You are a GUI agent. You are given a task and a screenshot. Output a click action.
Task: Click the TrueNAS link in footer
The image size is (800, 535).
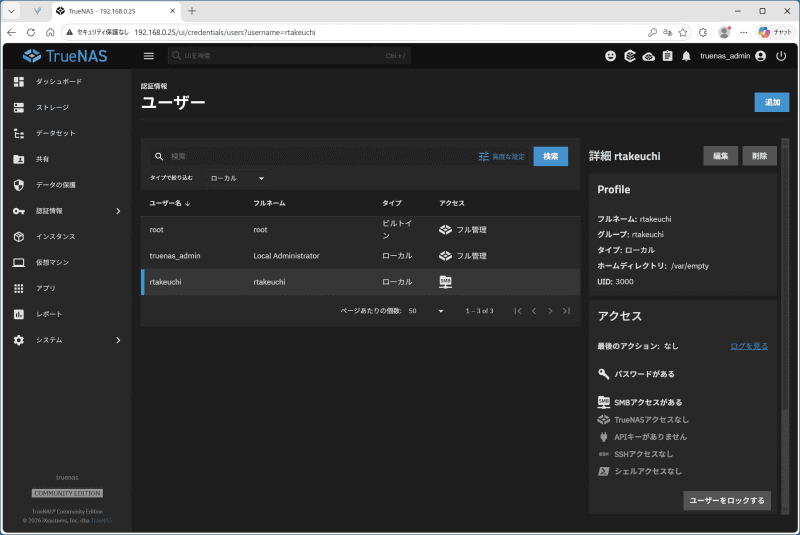[102, 521]
